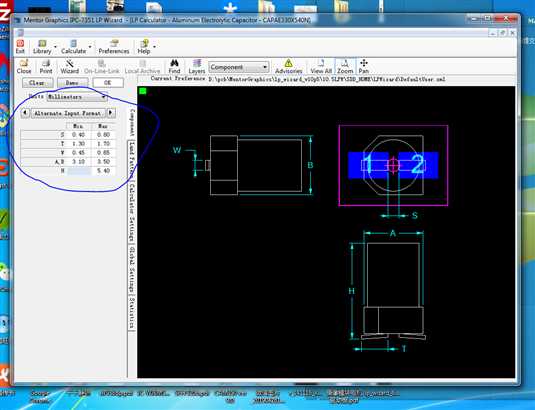Open the Component view dropdown

point(238,67)
